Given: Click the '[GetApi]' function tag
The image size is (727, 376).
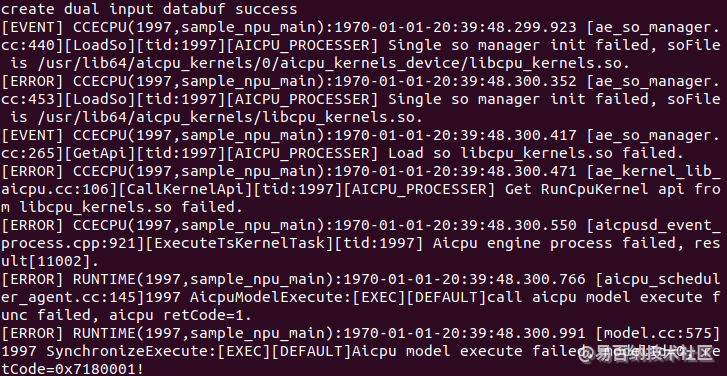Looking at the screenshot, I should (x=100, y=153).
